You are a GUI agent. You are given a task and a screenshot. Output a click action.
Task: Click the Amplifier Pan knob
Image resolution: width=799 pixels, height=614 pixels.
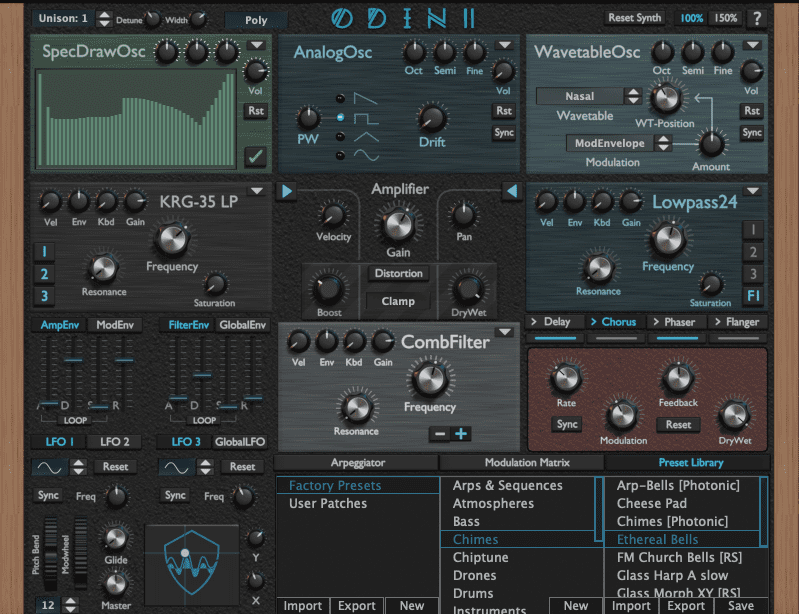click(x=463, y=215)
